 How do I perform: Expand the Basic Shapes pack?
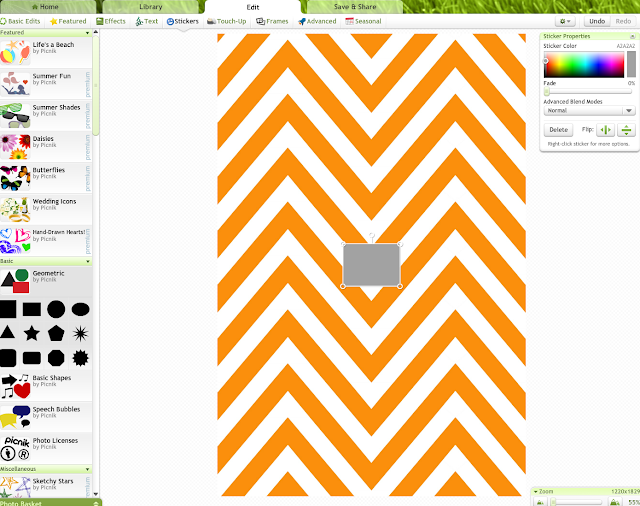(46, 386)
